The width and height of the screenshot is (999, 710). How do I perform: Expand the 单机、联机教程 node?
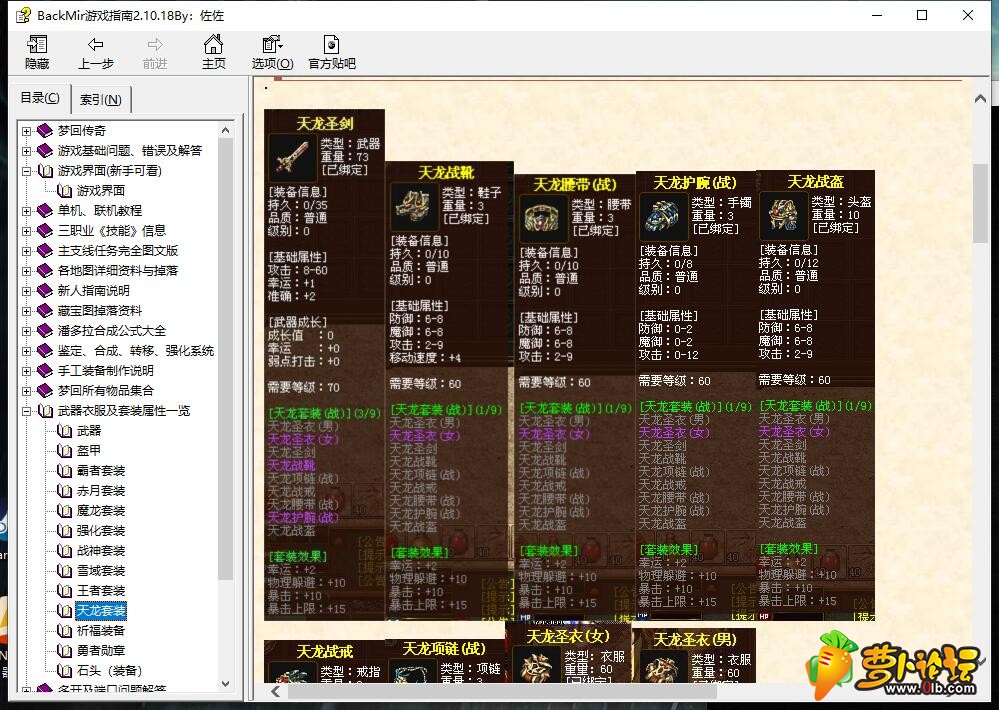point(26,211)
